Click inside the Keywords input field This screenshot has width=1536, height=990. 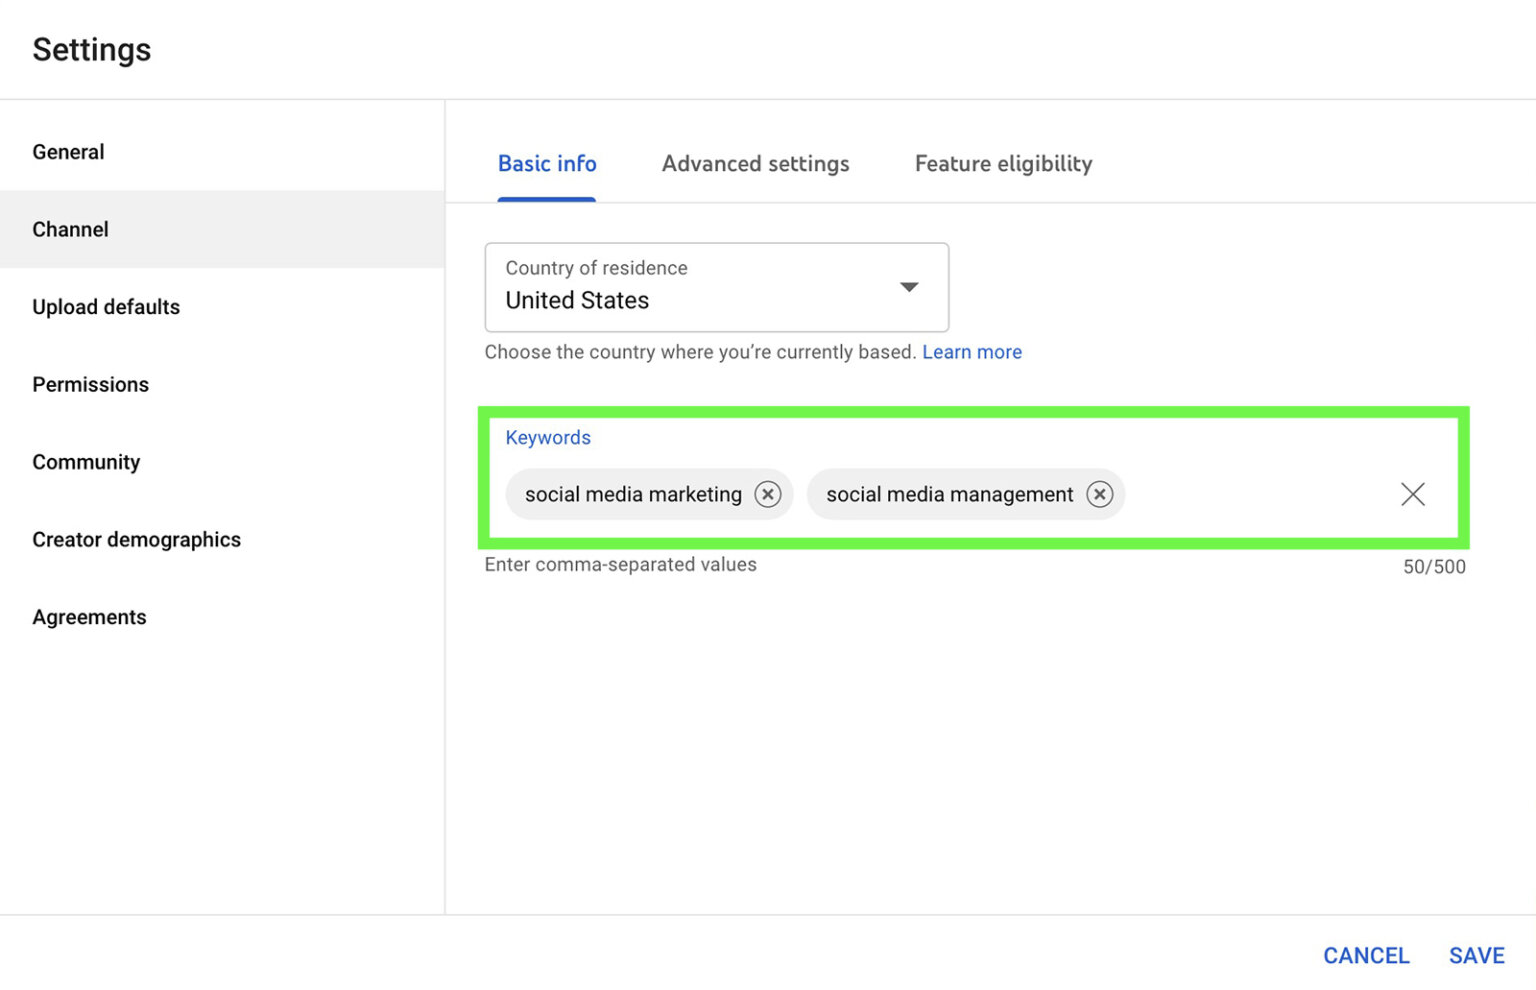[x=1250, y=494]
